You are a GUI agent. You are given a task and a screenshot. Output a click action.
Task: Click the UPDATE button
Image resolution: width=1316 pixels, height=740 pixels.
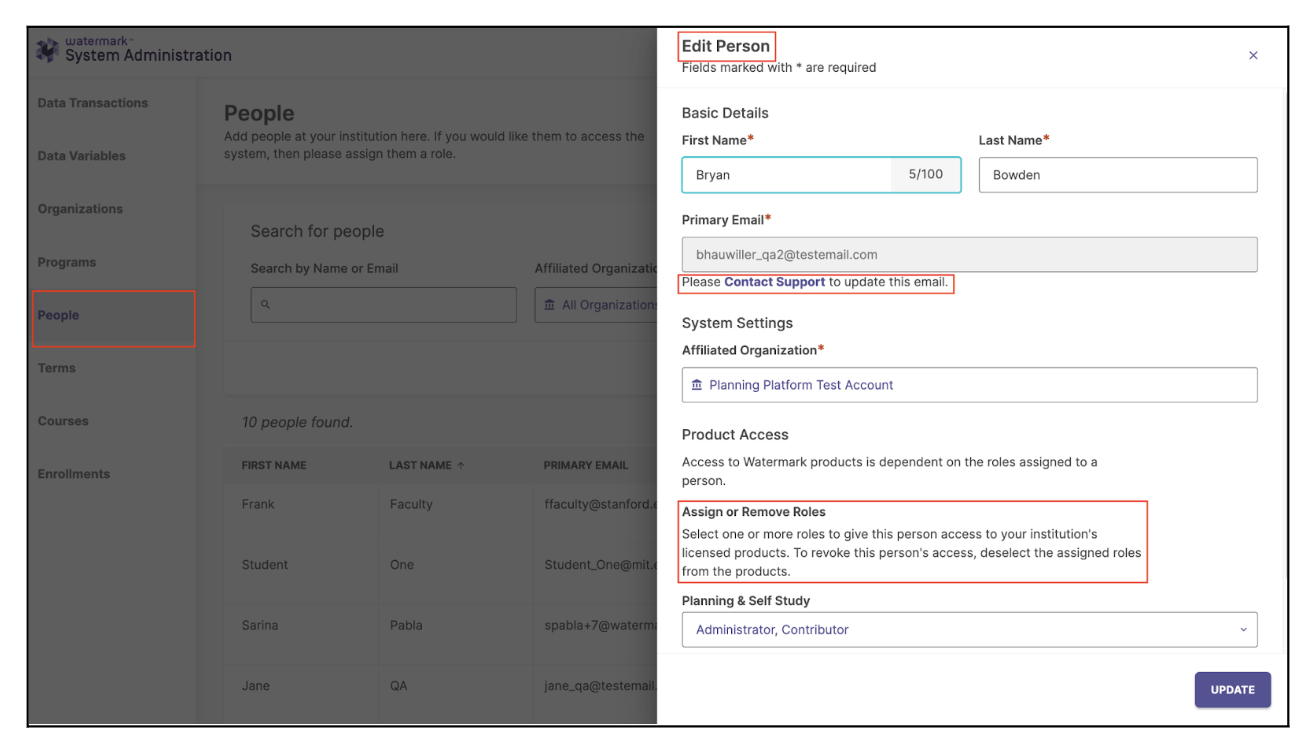click(1233, 690)
